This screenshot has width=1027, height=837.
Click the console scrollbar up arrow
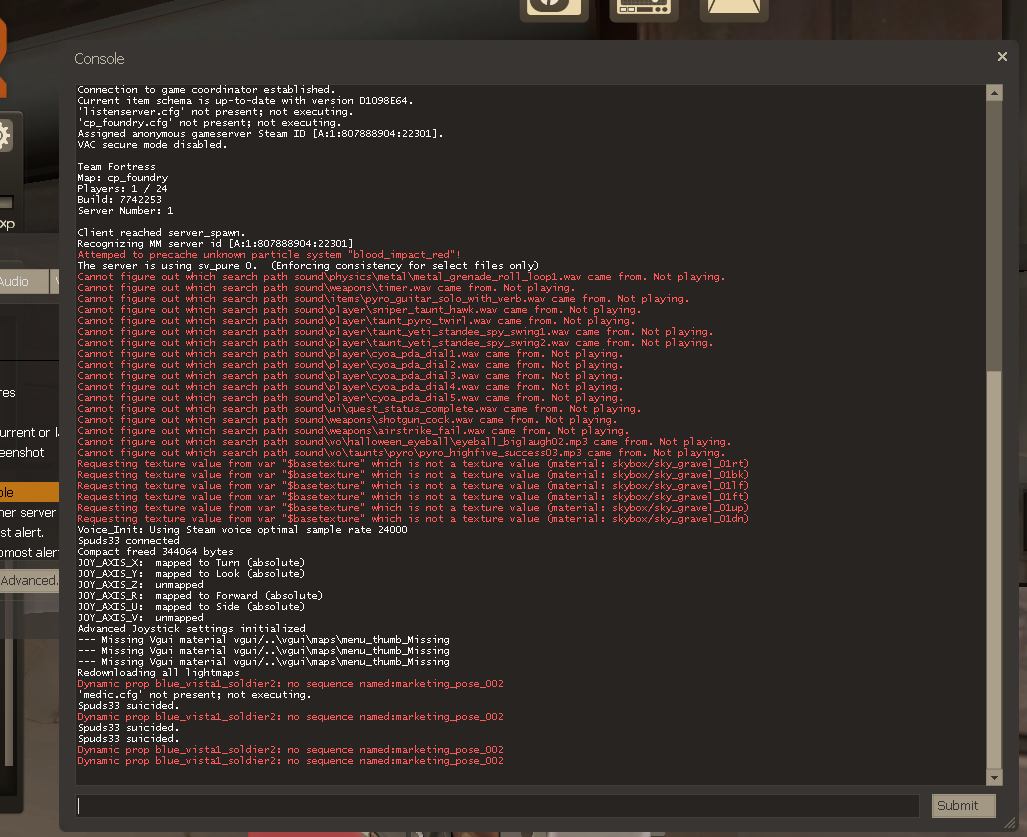click(x=994, y=93)
